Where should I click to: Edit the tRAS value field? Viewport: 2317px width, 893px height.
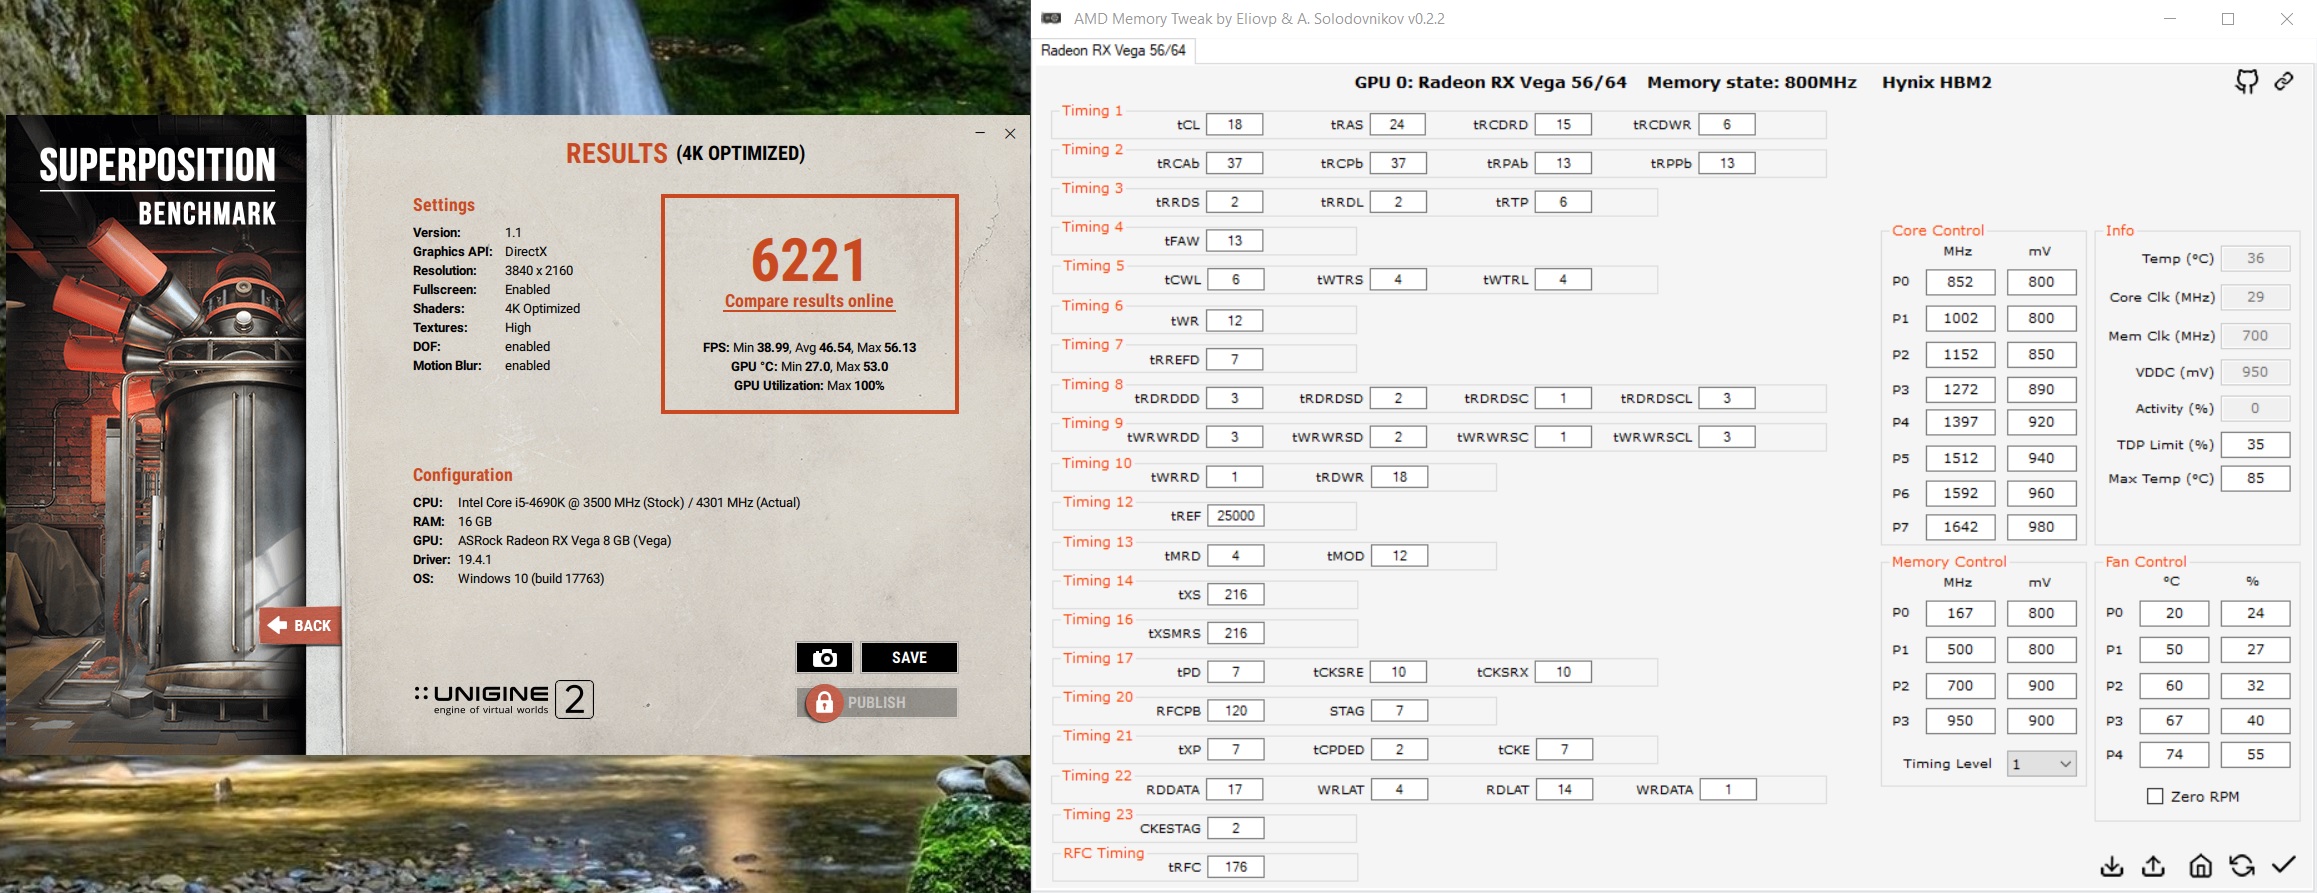tap(1398, 124)
